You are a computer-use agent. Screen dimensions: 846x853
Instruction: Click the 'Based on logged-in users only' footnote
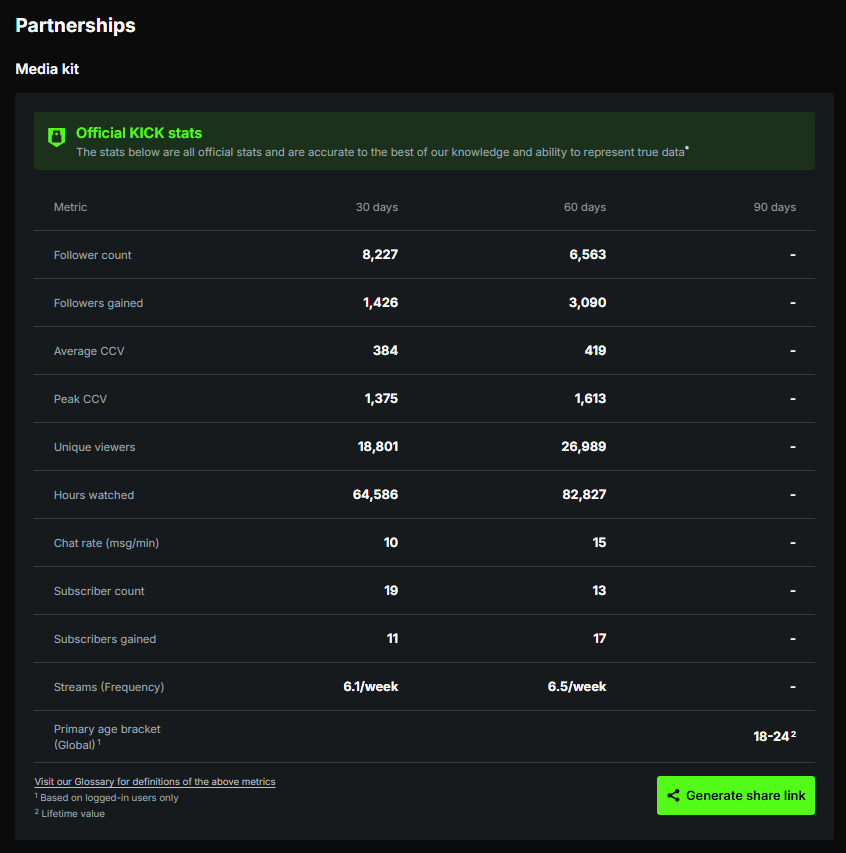(x=107, y=798)
